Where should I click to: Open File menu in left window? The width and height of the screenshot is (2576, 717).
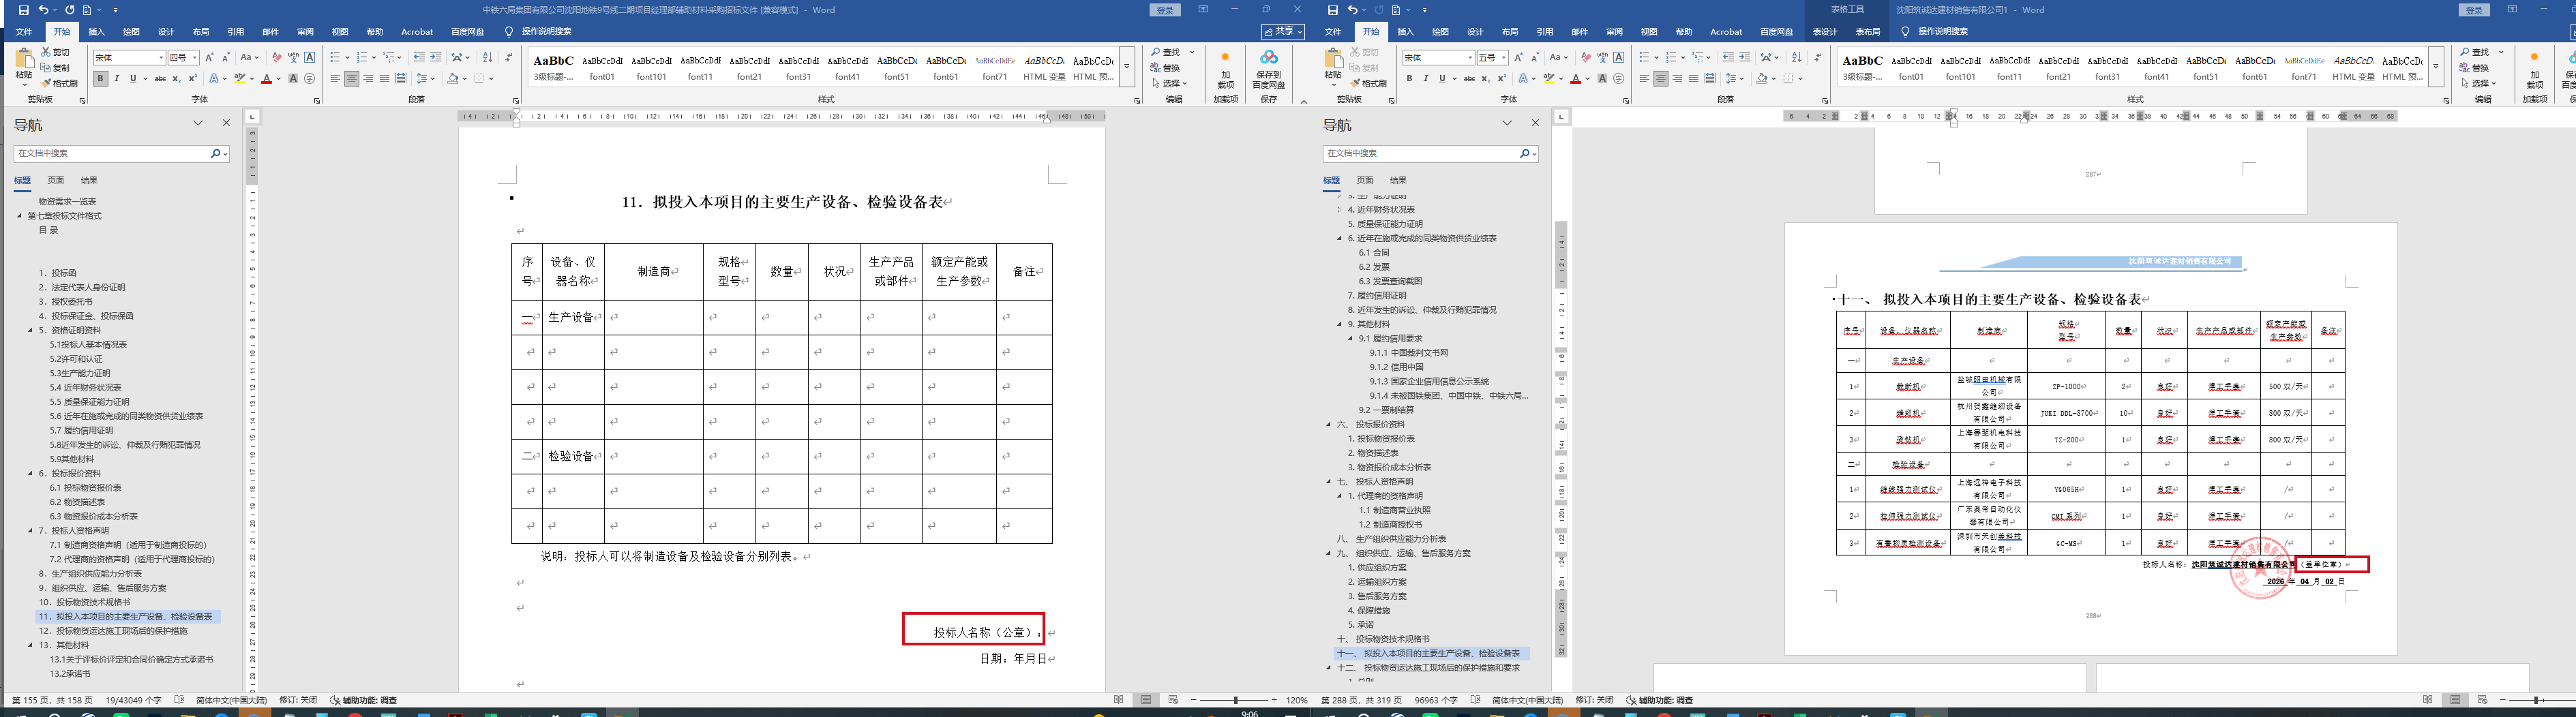(x=24, y=32)
